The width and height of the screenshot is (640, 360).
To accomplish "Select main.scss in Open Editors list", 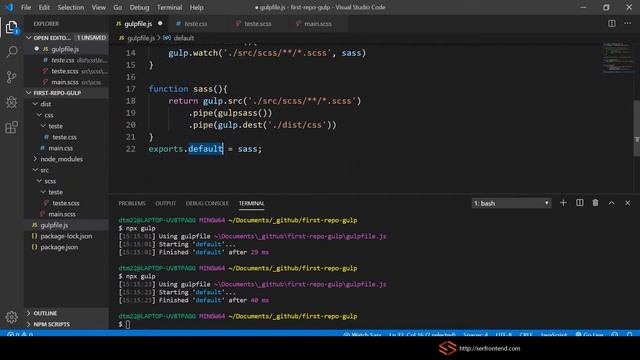I will (x=67, y=82).
